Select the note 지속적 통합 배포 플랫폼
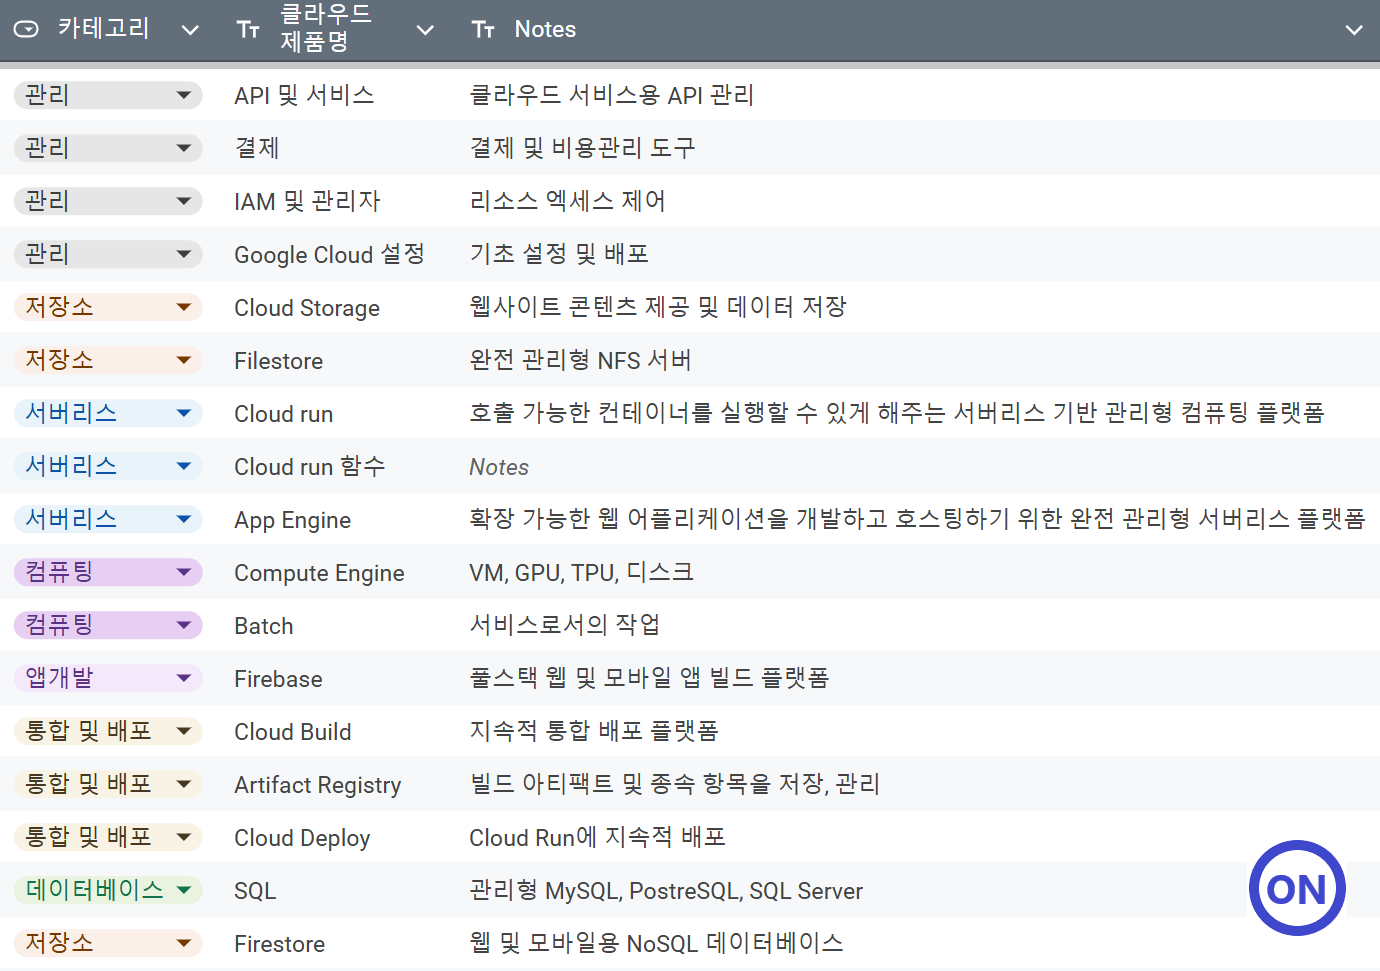This screenshot has height=971, width=1380. pyautogui.click(x=594, y=731)
